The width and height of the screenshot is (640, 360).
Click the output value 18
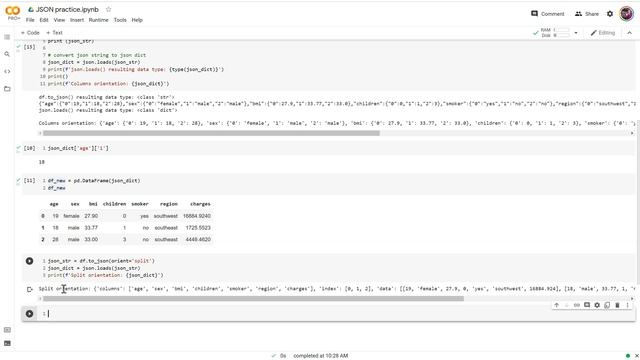pyautogui.click(x=42, y=162)
